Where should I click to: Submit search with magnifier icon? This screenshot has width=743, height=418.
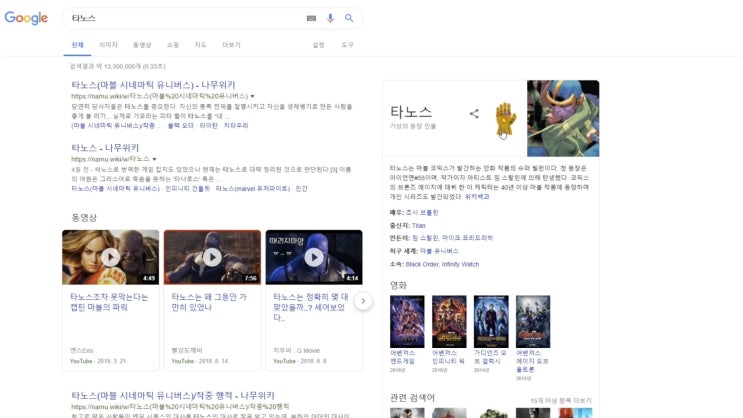349,18
